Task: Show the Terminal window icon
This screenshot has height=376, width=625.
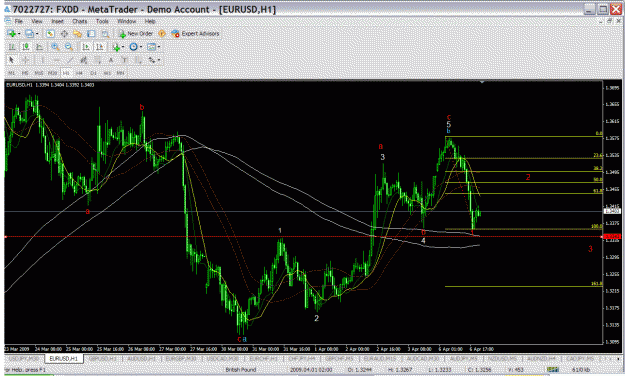Action: pyautogui.click(x=91, y=33)
